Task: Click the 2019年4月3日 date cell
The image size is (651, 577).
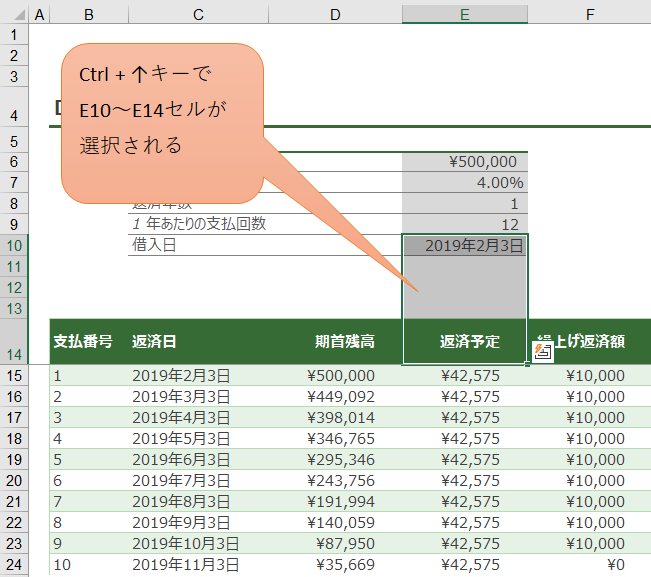Action: (198, 418)
